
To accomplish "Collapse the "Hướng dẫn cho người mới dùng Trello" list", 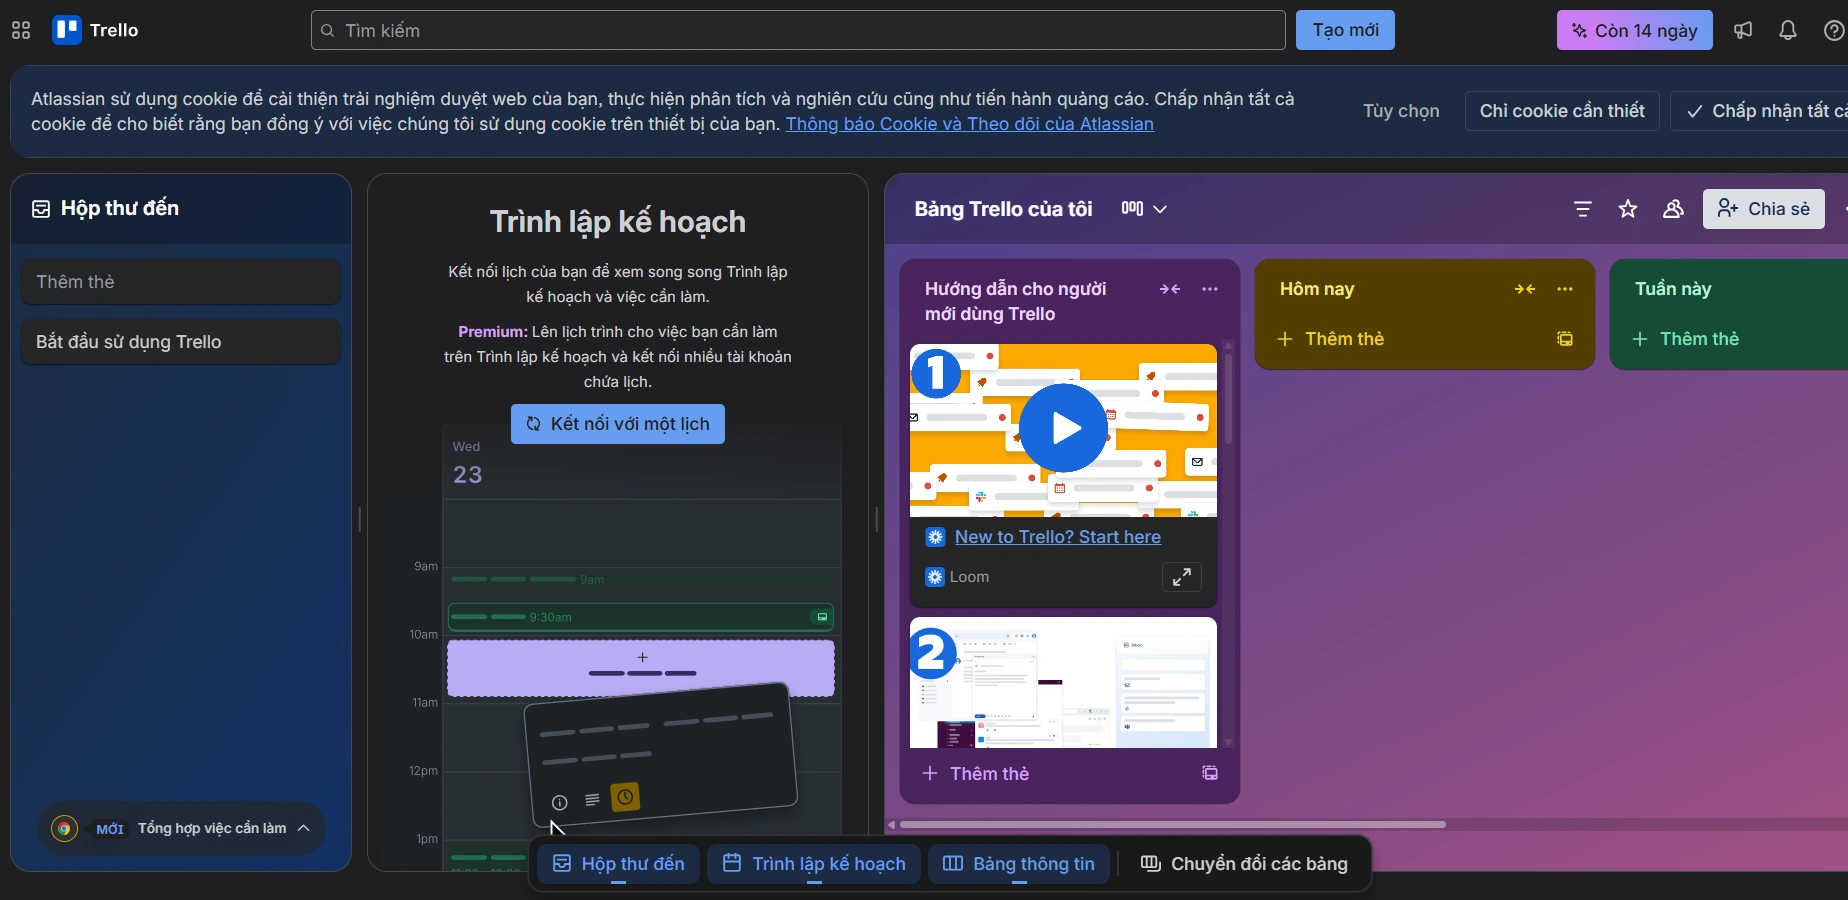I will (1169, 289).
